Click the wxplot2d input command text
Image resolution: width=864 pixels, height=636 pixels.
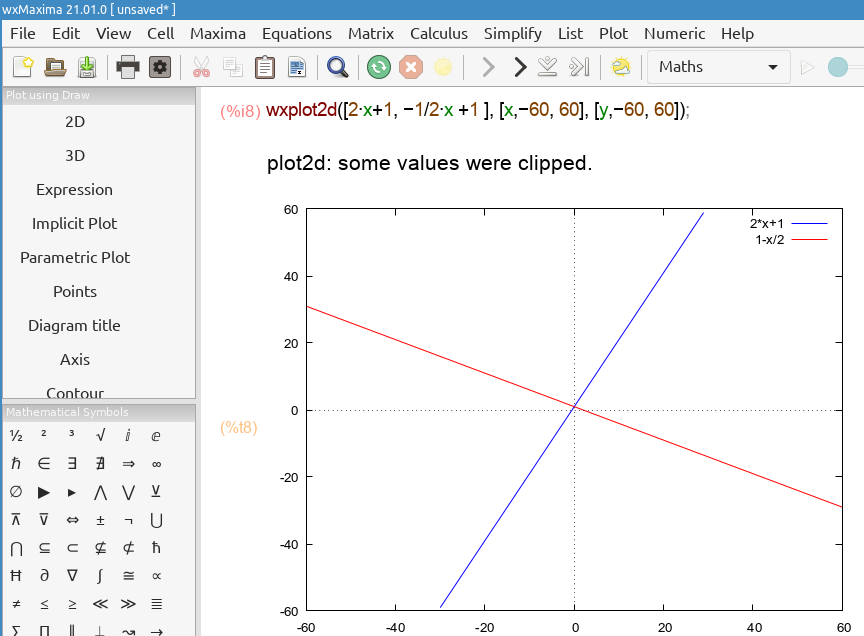pos(477,110)
